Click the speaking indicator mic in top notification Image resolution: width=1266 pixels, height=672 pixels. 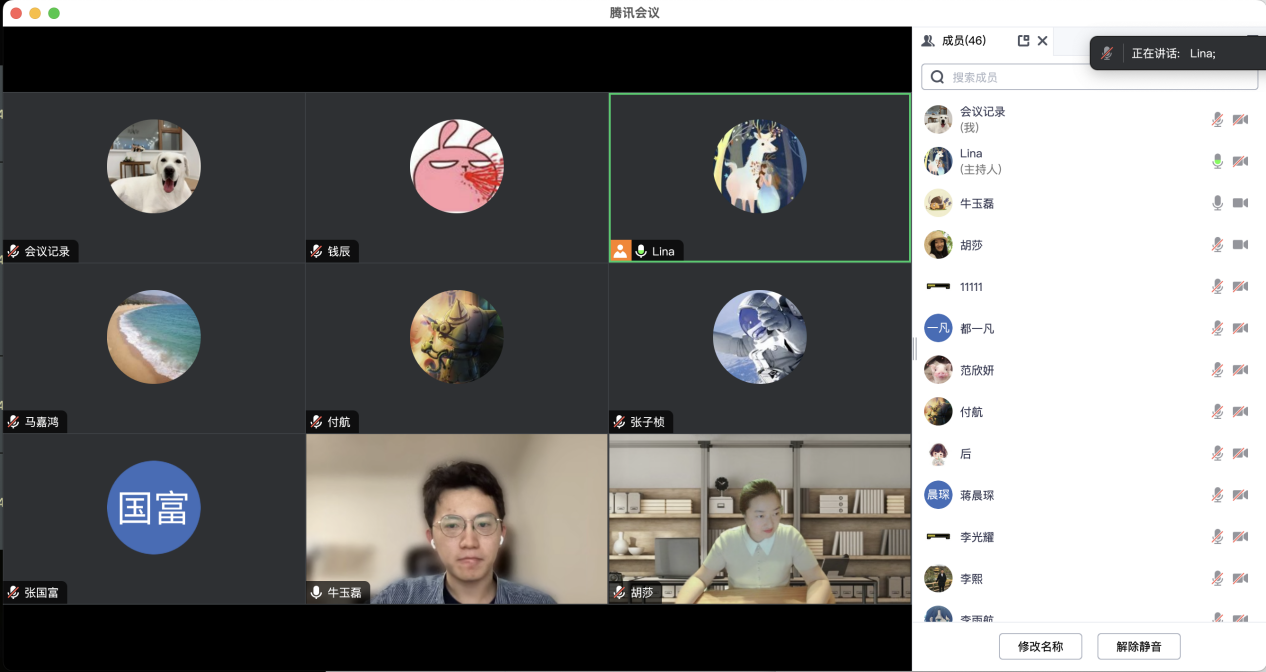click(1107, 53)
